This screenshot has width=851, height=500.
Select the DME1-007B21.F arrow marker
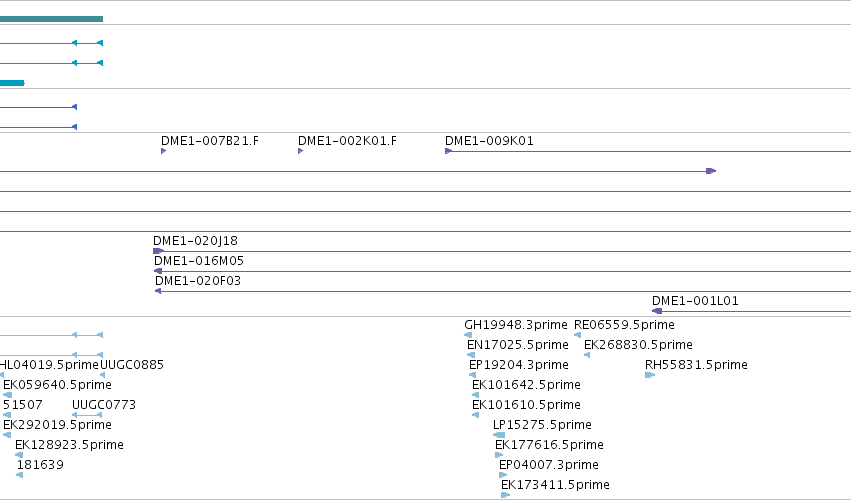pos(163,151)
